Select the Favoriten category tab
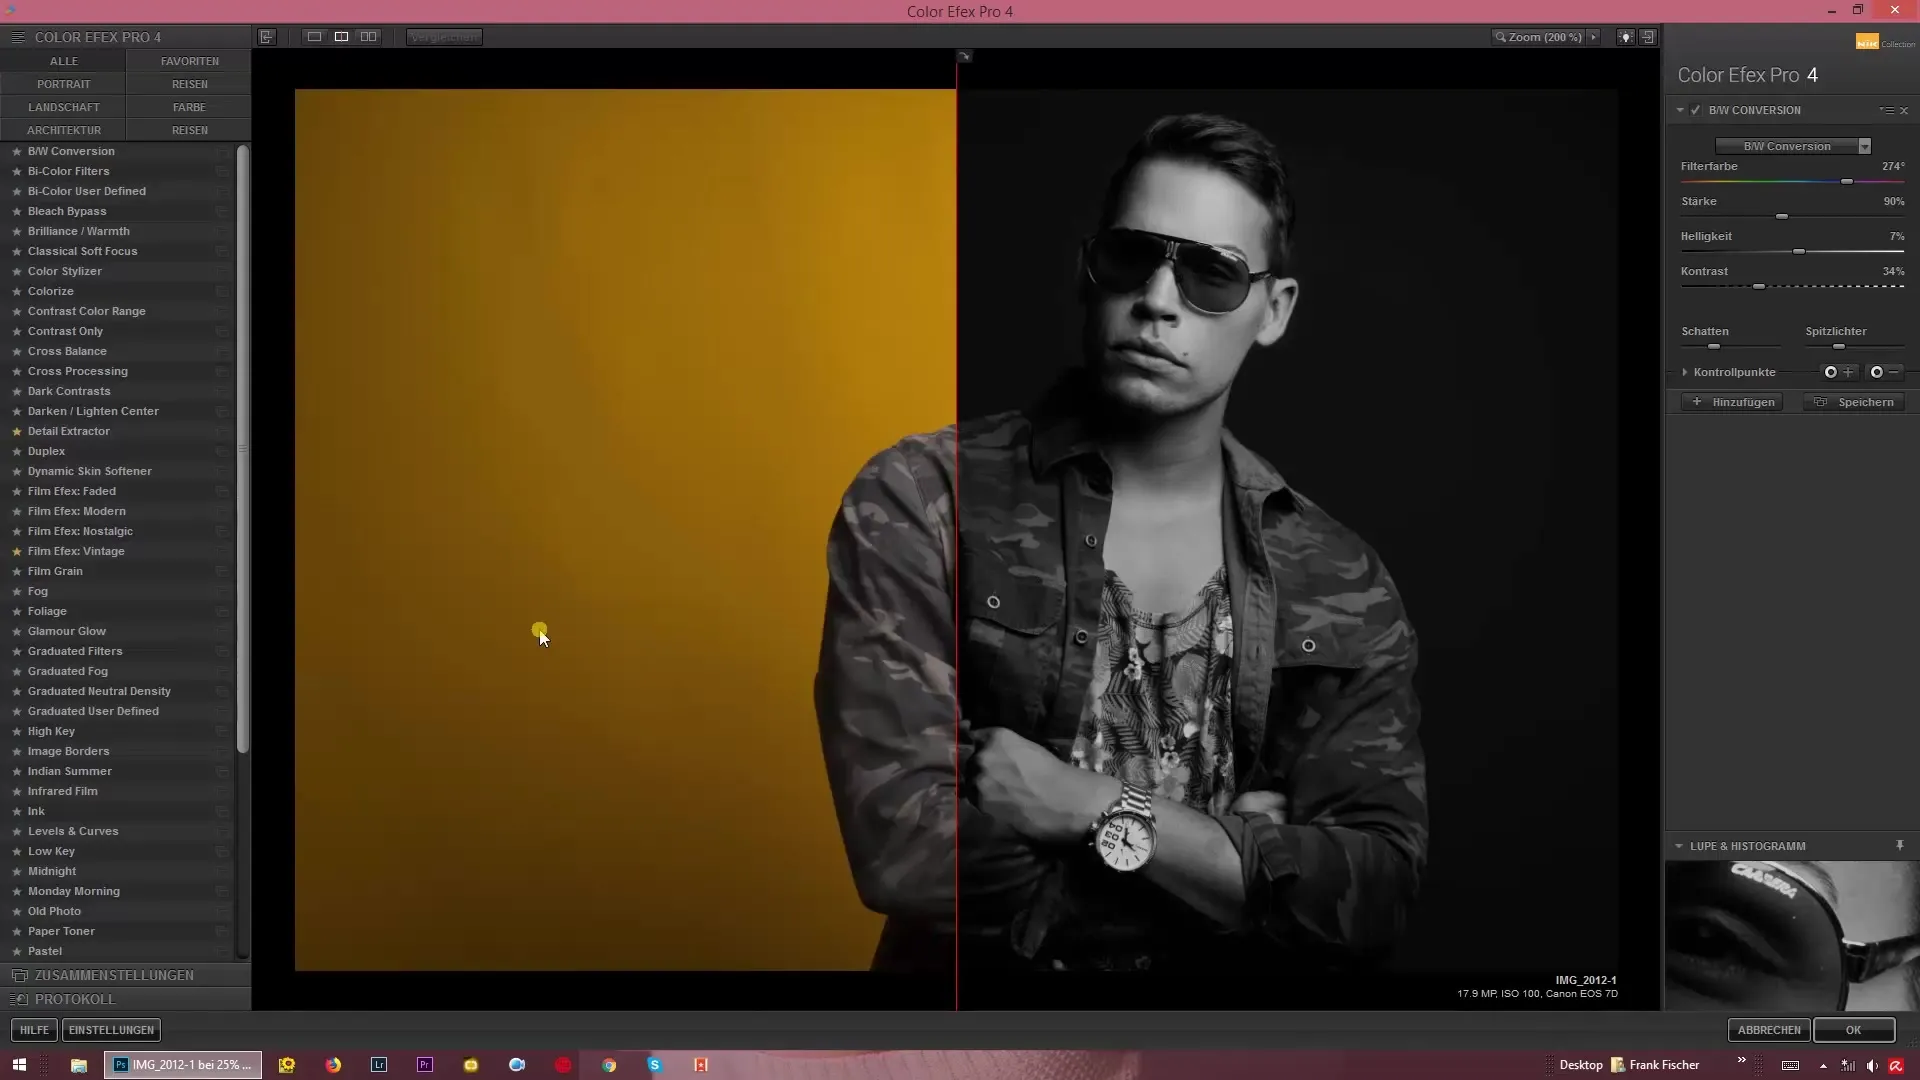Image resolution: width=1920 pixels, height=1080 pixels. 189,61
